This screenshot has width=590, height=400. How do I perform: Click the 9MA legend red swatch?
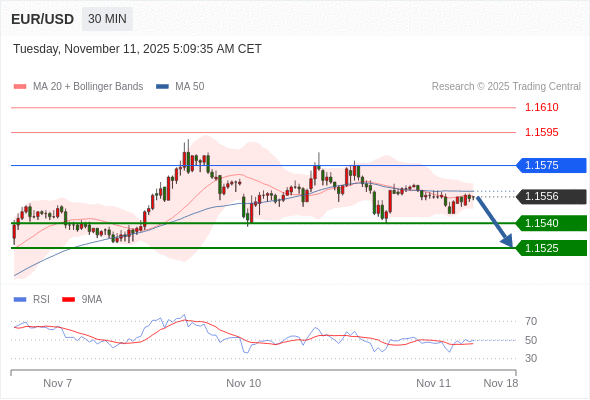[68, 300]
